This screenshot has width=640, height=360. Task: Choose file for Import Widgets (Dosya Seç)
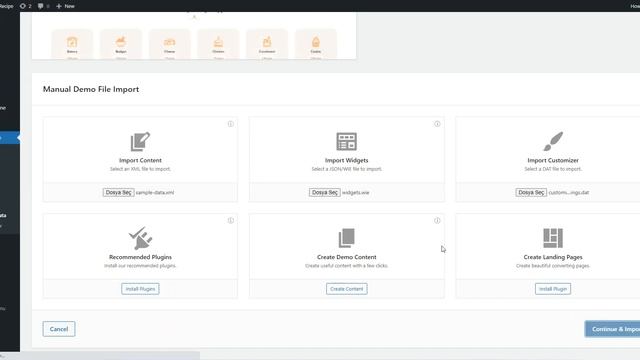[324, 192]
